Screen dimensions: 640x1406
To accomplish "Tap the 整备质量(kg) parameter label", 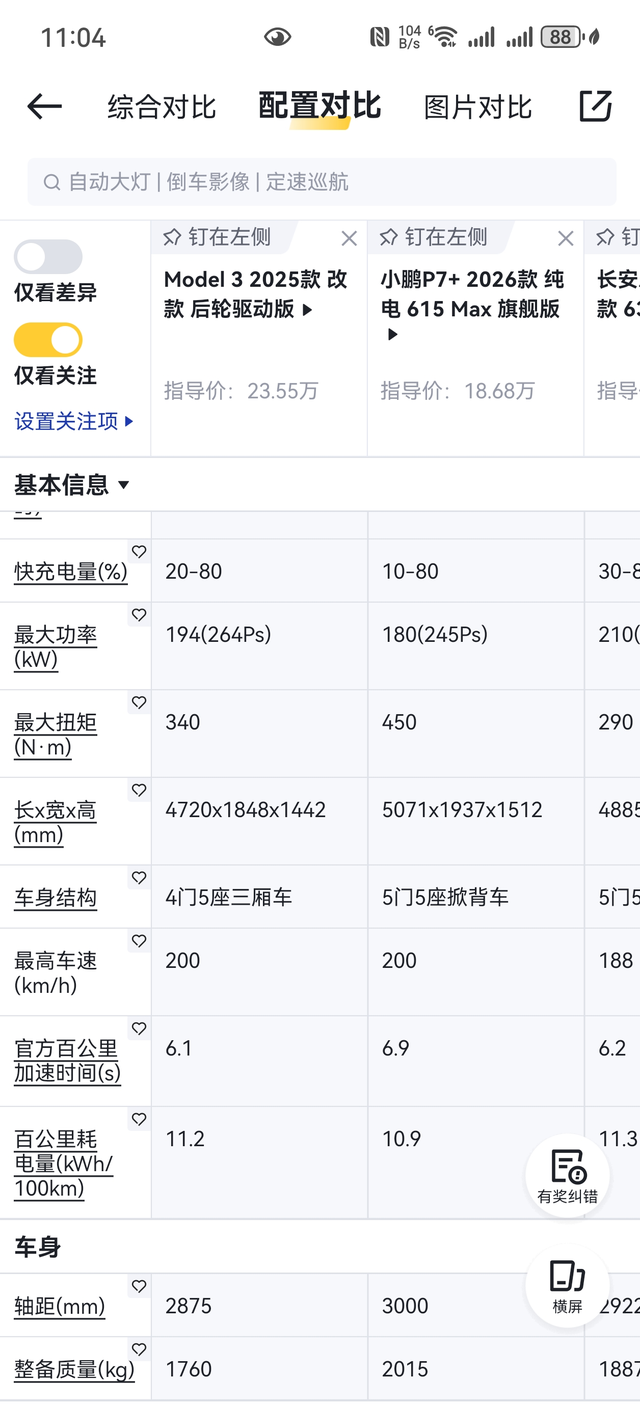I will pos(74,1369).
